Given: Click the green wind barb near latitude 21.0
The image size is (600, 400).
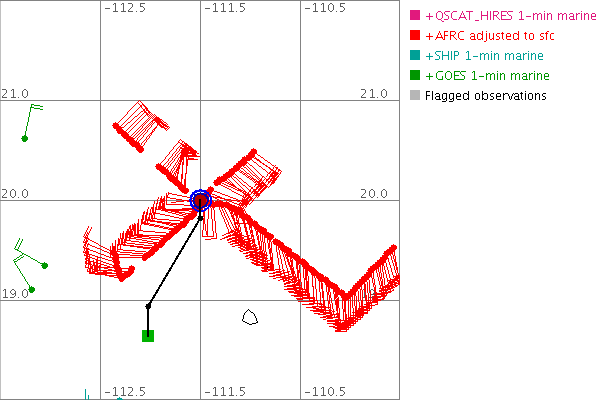Looking at the screenshot, I should click(25, 138).
